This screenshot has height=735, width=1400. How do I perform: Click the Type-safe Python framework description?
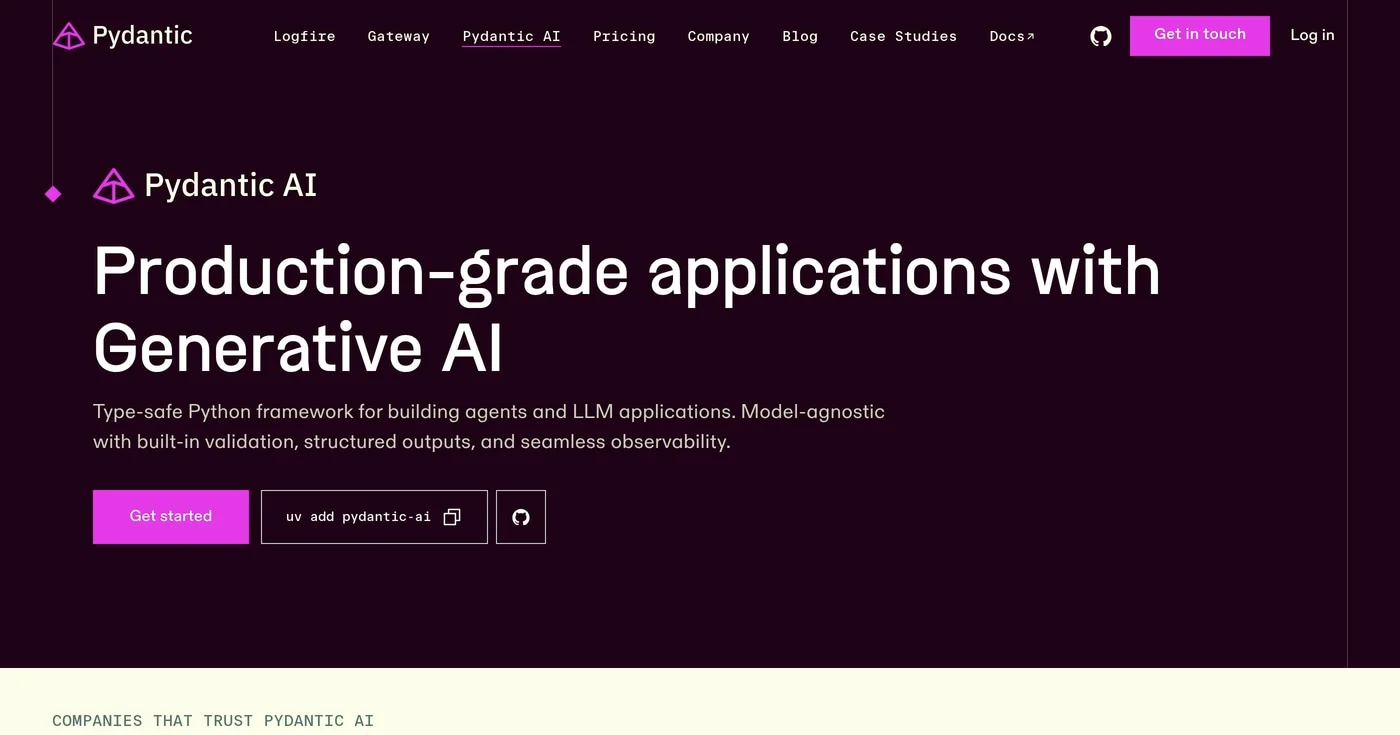click(x=489, y=426)
